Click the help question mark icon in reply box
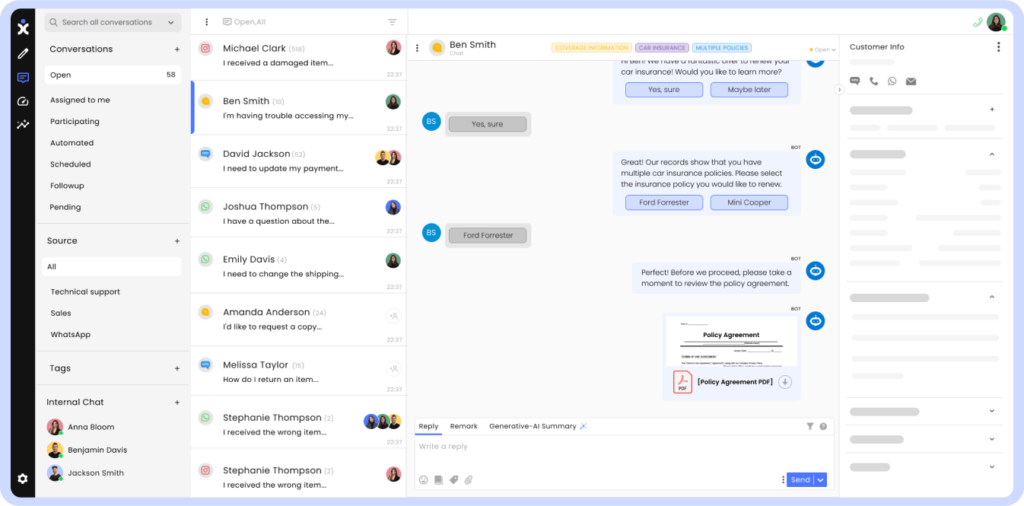Viewport: 1024px width, 506px height. [x=823, y=426]
